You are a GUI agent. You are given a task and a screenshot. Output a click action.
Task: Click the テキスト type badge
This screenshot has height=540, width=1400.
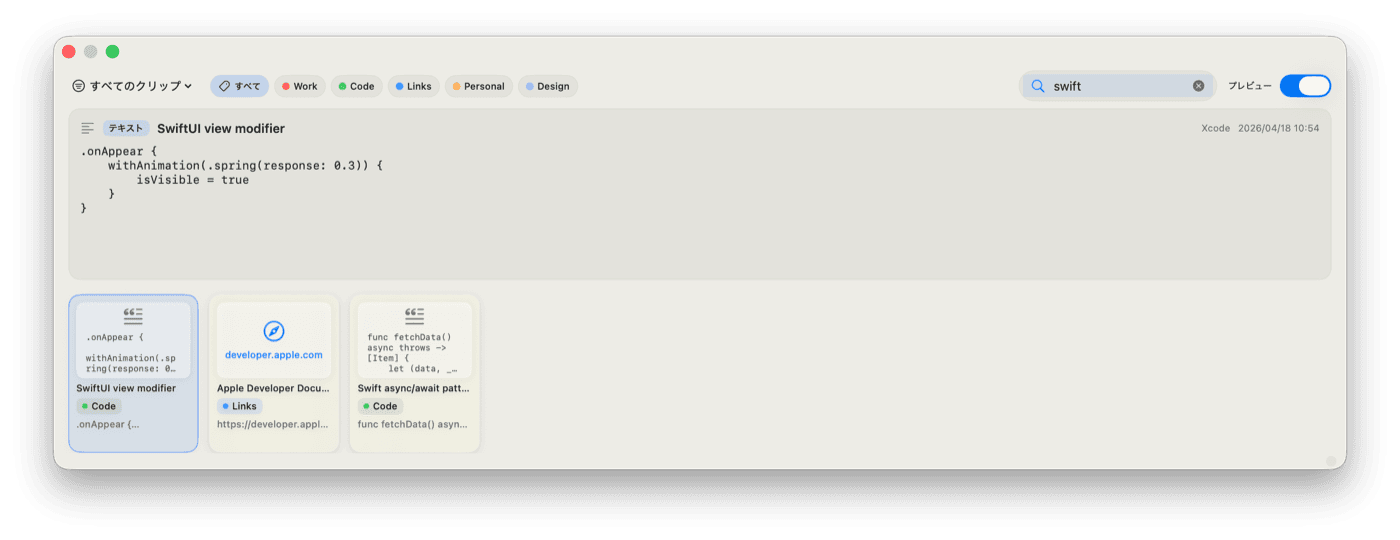pyautogui.click(x=126, y=128)
